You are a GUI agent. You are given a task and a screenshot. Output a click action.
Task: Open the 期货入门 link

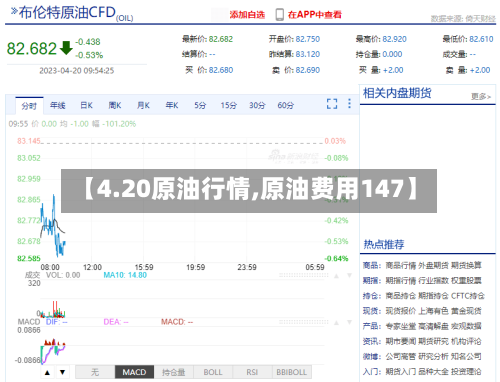tap(401, 372)
